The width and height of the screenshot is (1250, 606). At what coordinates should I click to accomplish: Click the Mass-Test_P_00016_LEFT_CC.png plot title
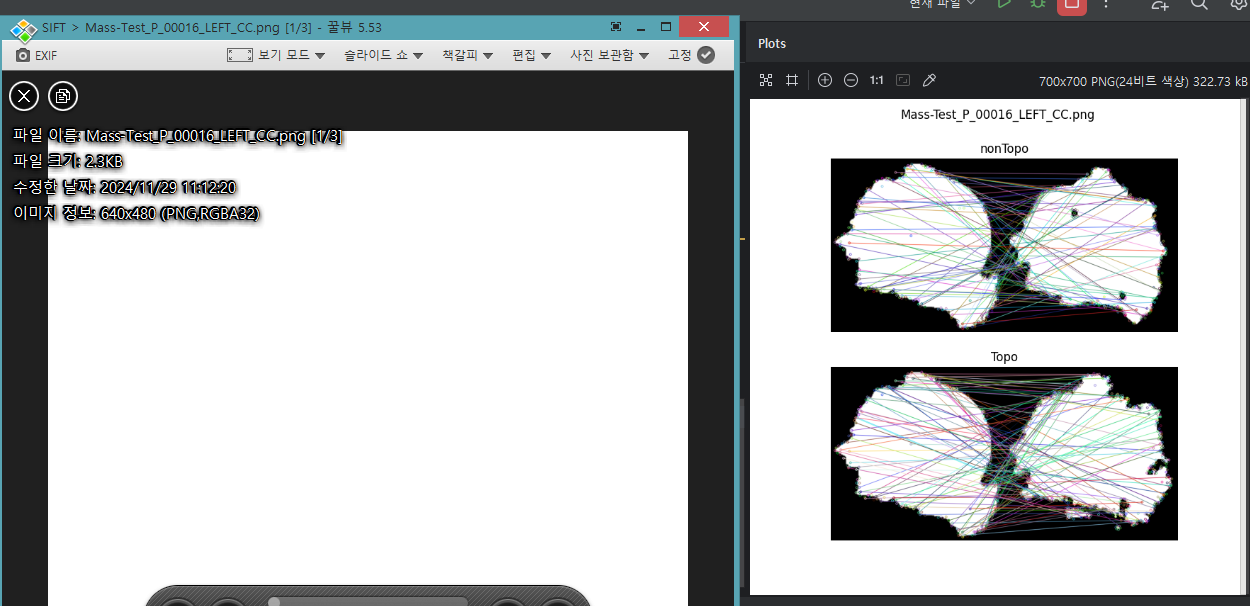tap(997, 115)
